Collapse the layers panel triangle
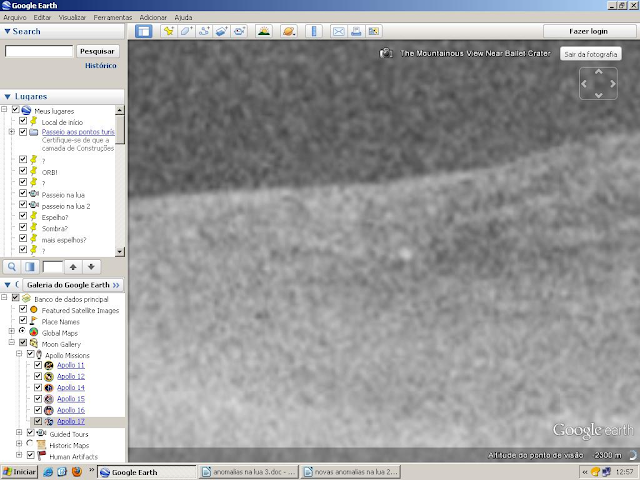 pos(7,285)
